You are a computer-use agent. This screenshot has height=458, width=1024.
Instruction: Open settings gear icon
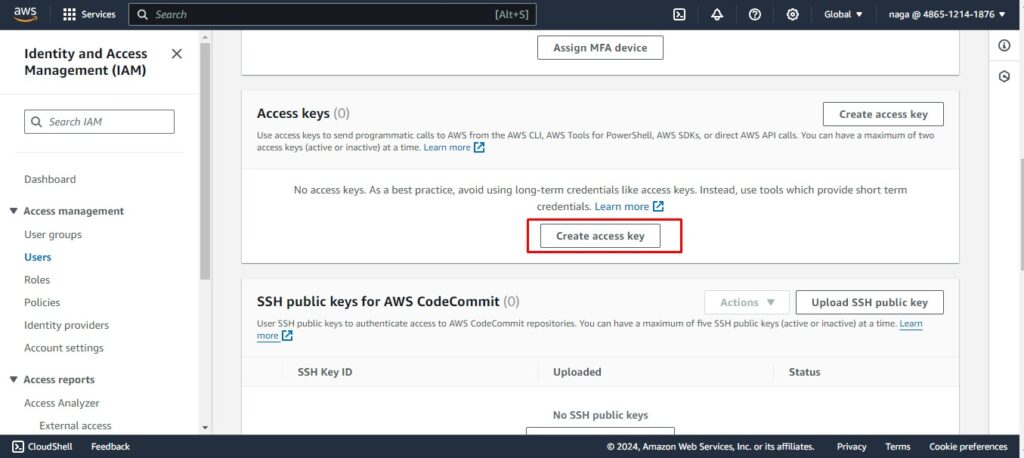click(793, 14)
